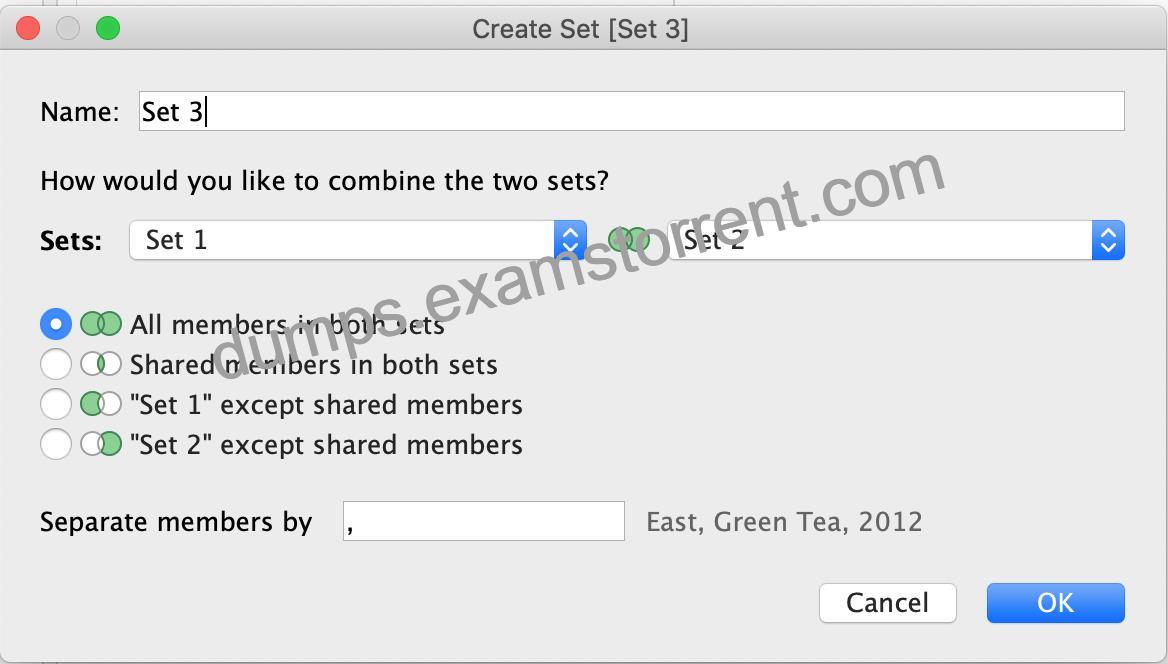Open the Set 1 dropdown arrows
Image resolution: width=1168 pixels, height=664 pixels.
[570, 240]
